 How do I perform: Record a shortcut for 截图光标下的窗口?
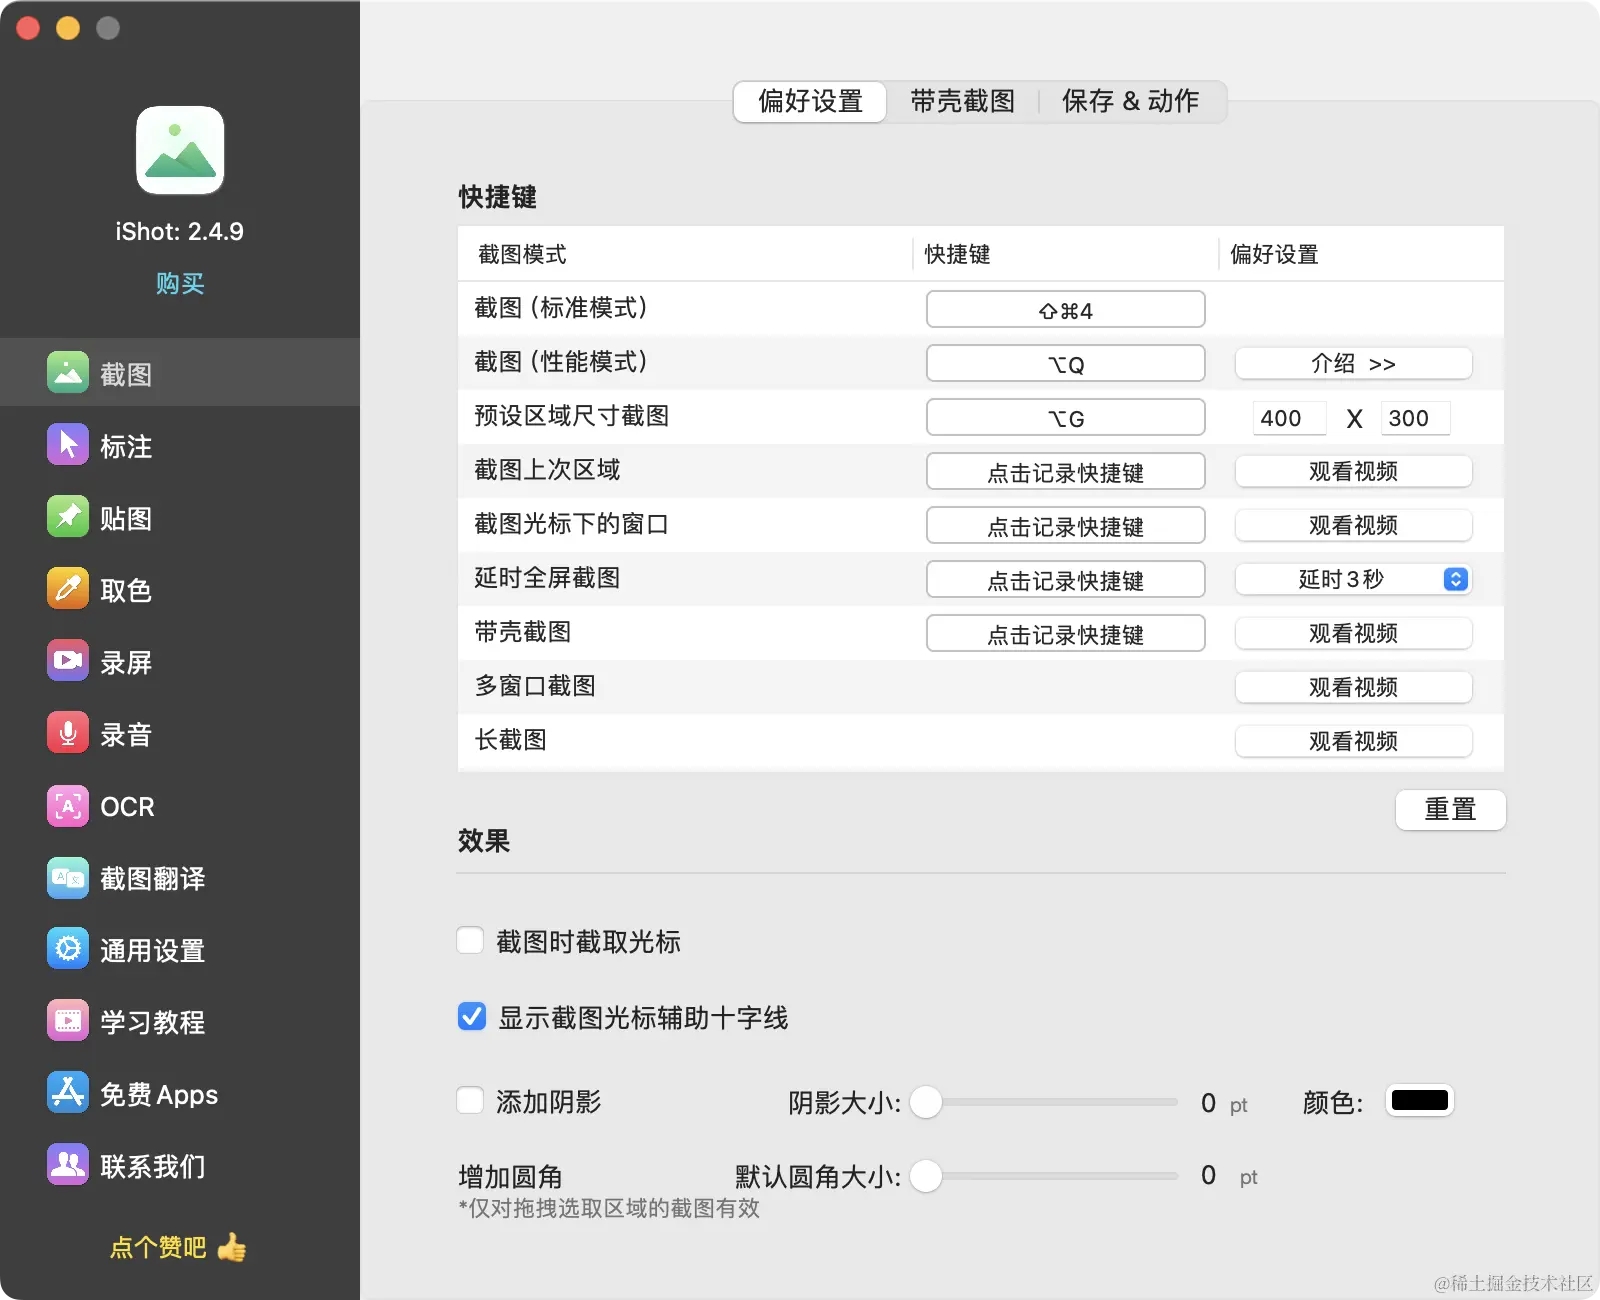click(x=1066, y=525)
